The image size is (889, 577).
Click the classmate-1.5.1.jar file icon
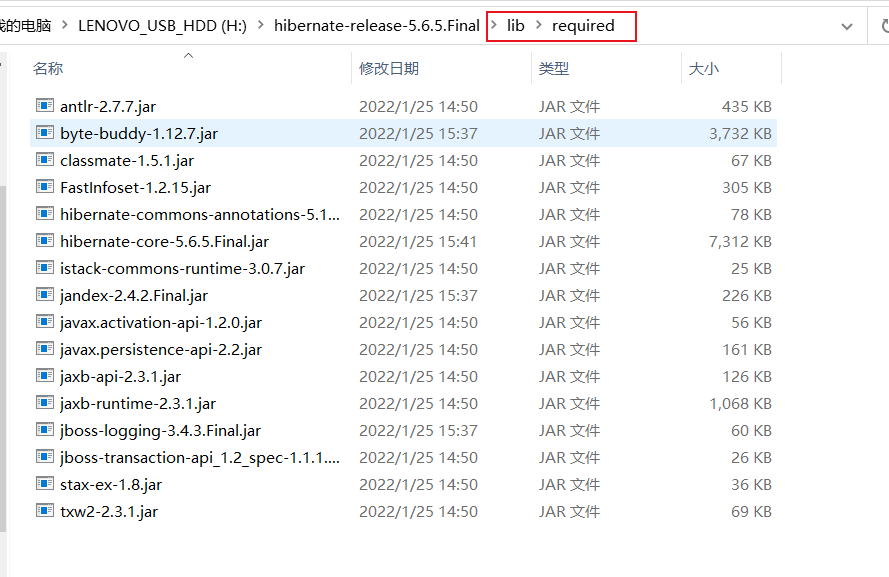coord(45,160)
